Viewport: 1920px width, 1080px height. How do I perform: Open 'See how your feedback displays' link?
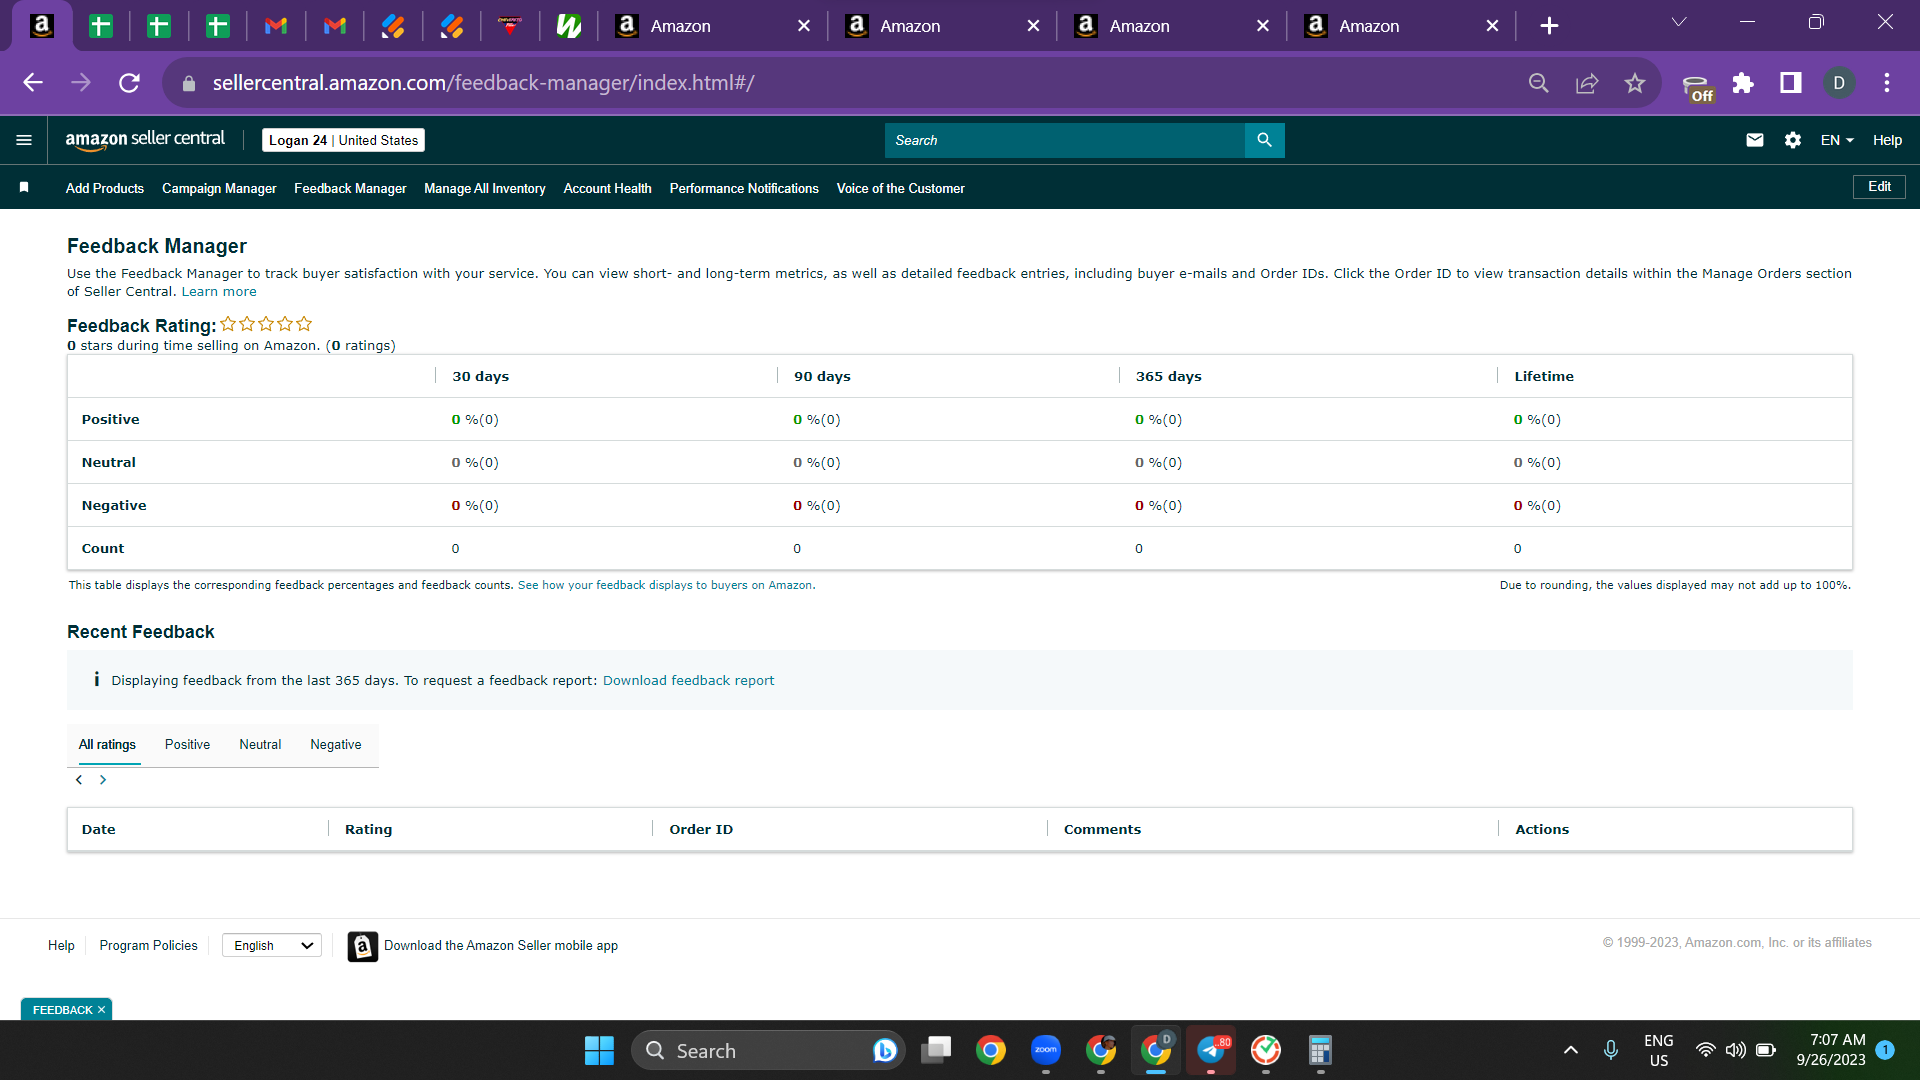tap(665, 586)
